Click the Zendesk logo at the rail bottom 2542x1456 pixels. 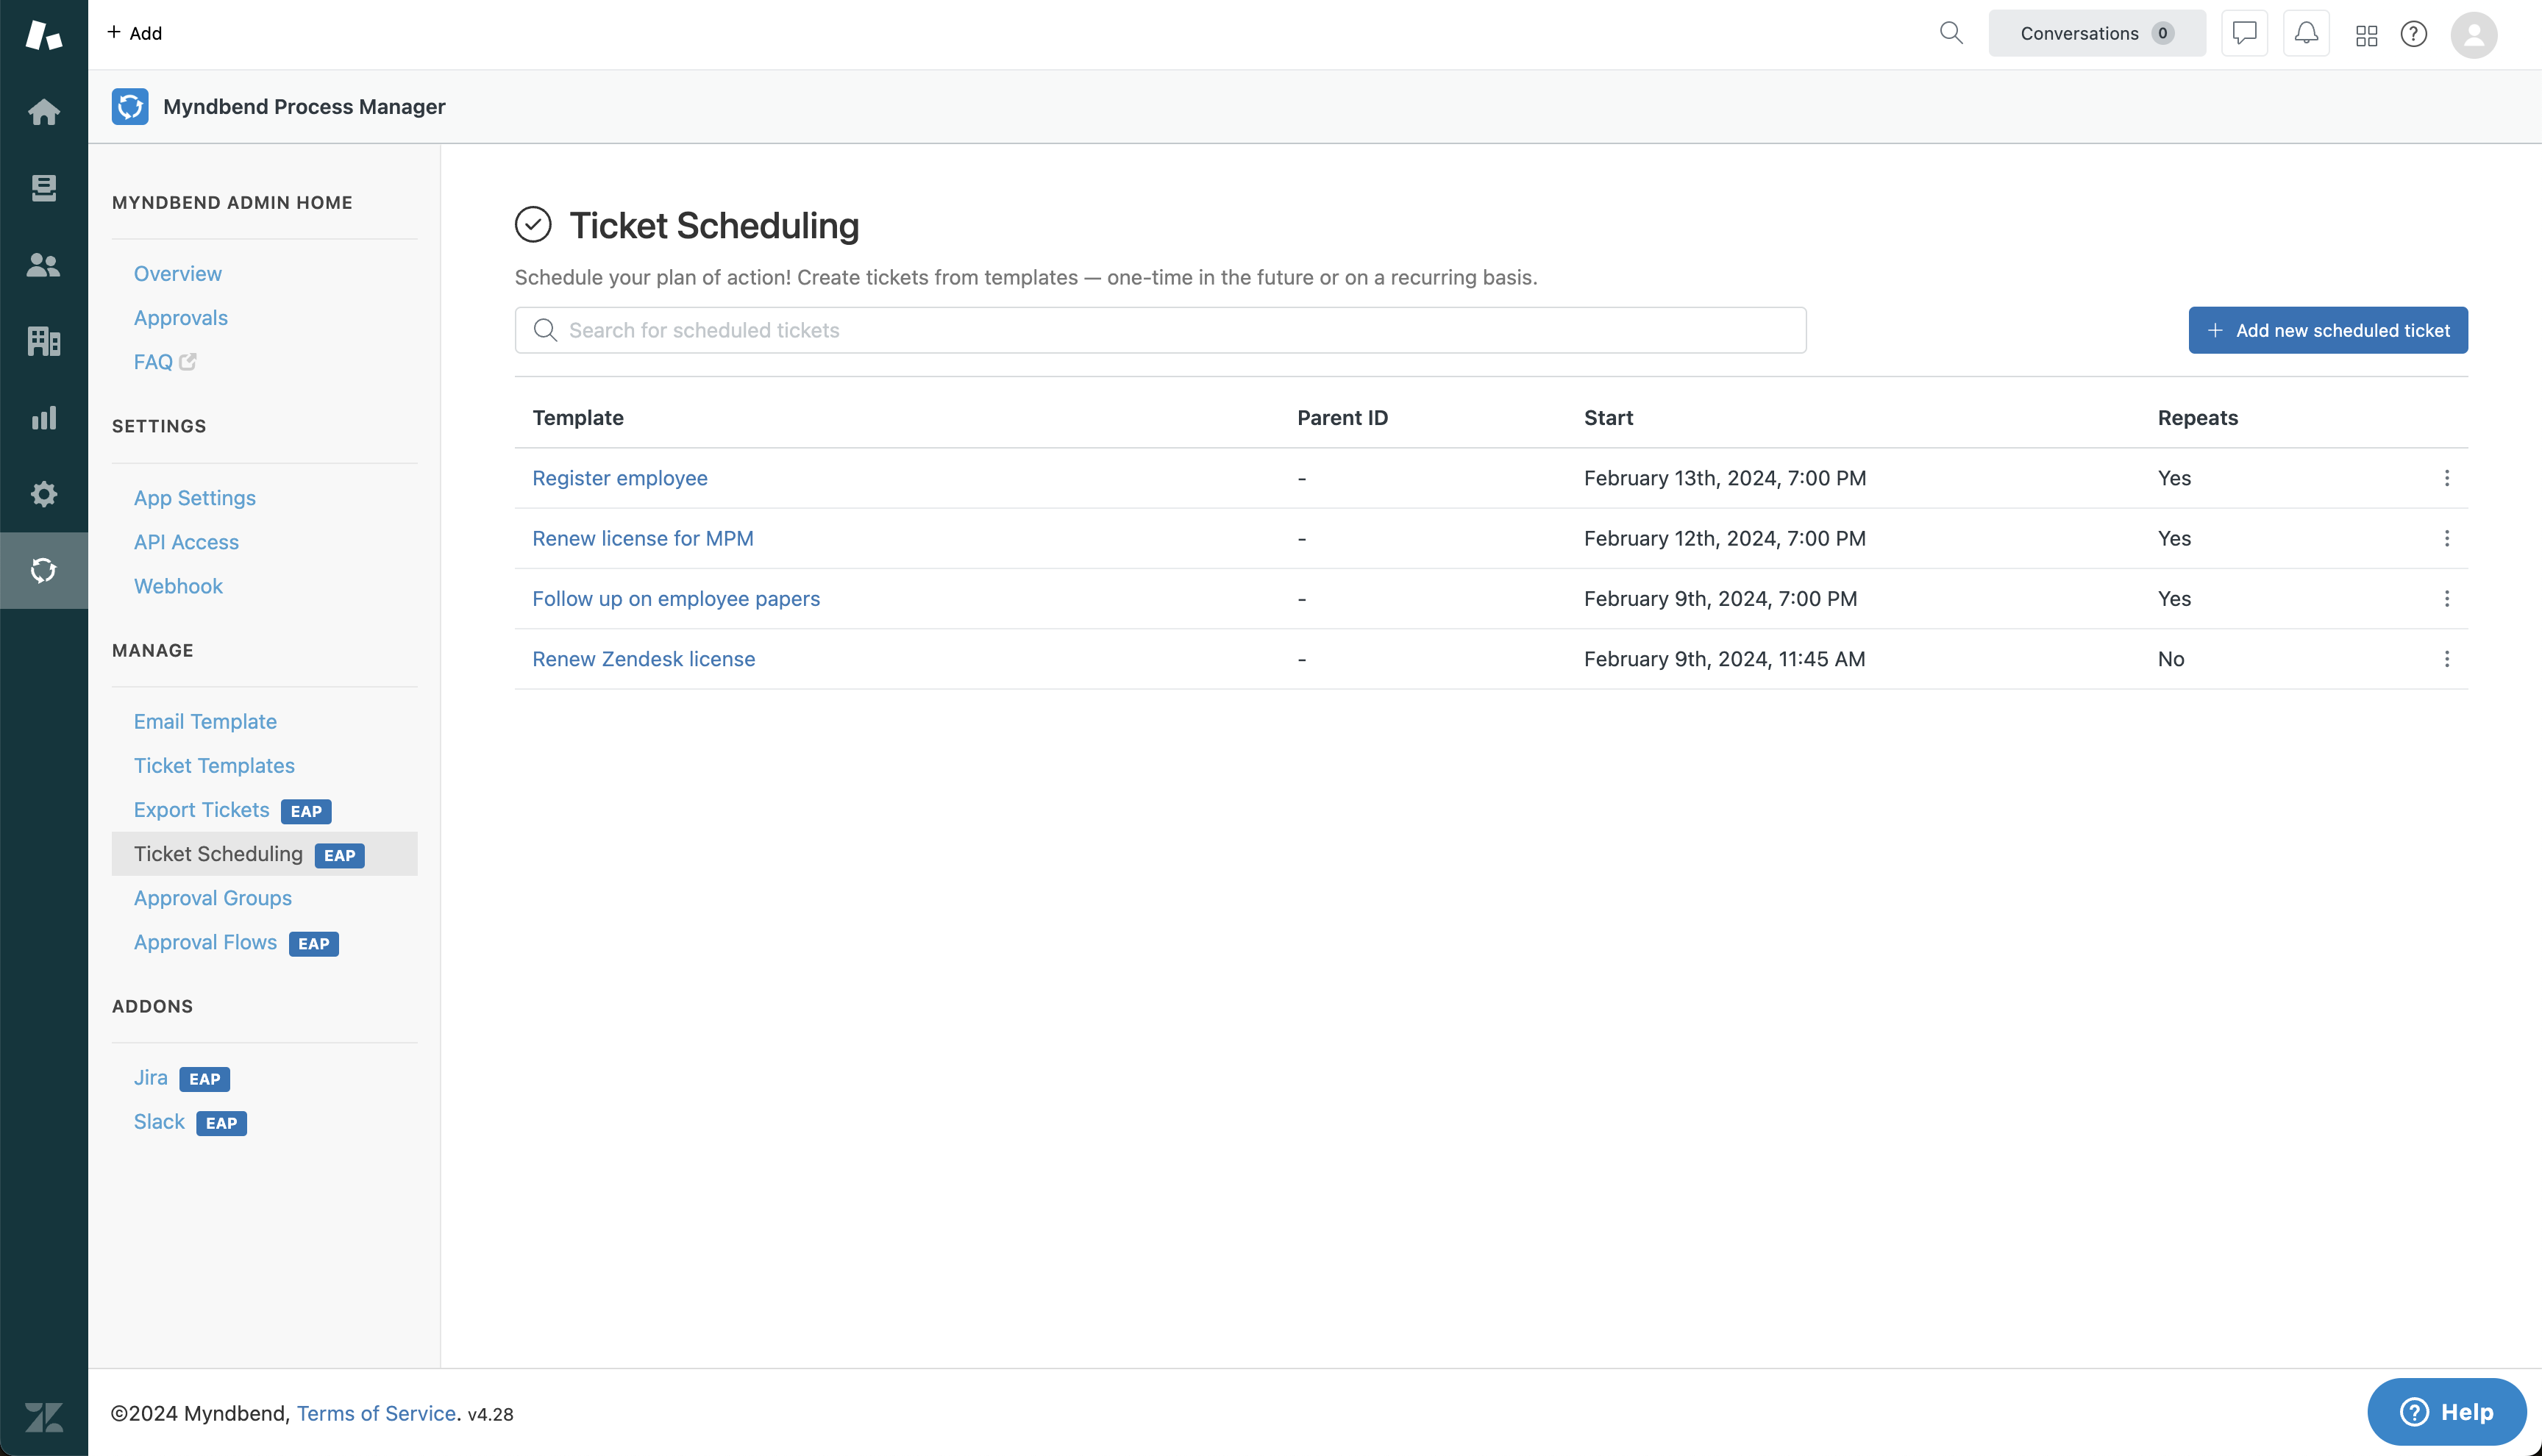(x=43, y=1416)
